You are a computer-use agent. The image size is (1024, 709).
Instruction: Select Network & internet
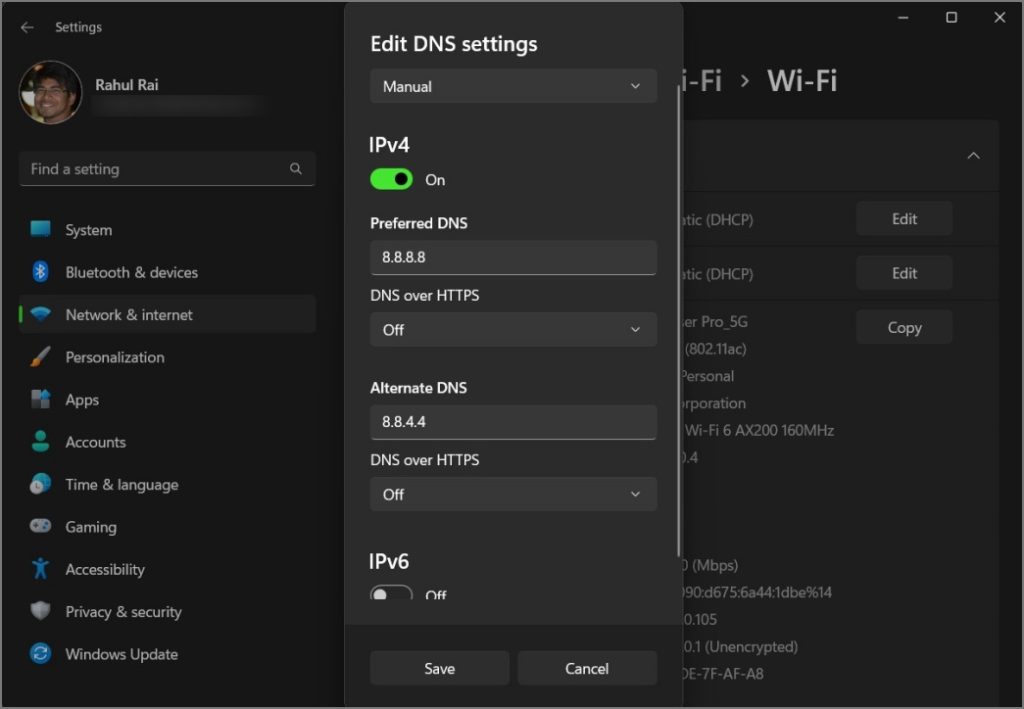pyautogui.click(x=167, y=315)
